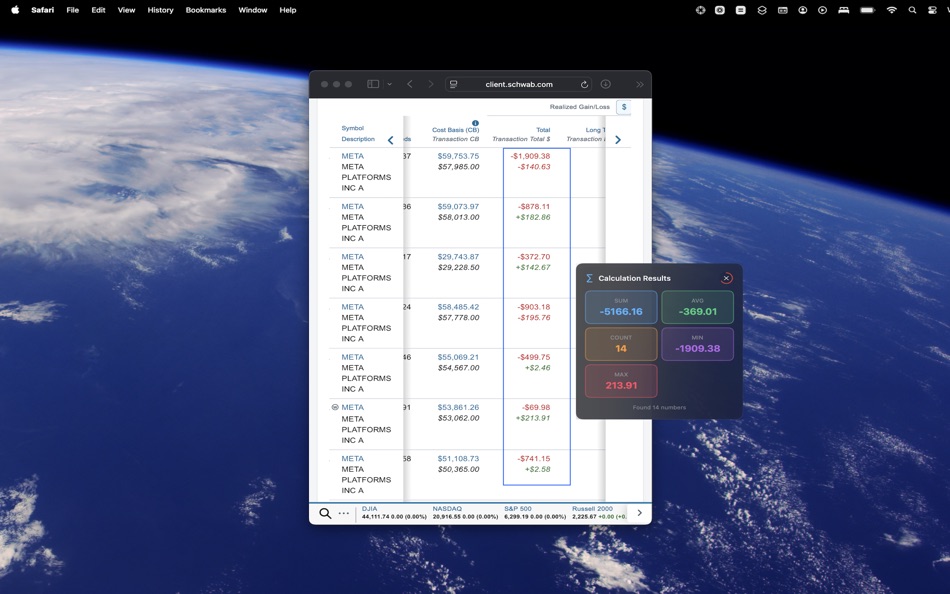Sort by the Total column header
This screenshot has height=594, width=950.
(543, 130)
